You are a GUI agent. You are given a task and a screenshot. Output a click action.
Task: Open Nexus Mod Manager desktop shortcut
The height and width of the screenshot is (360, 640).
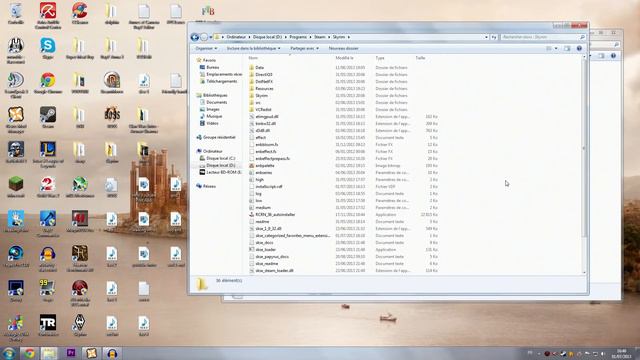pyautogui.click(x=16, y=120)
